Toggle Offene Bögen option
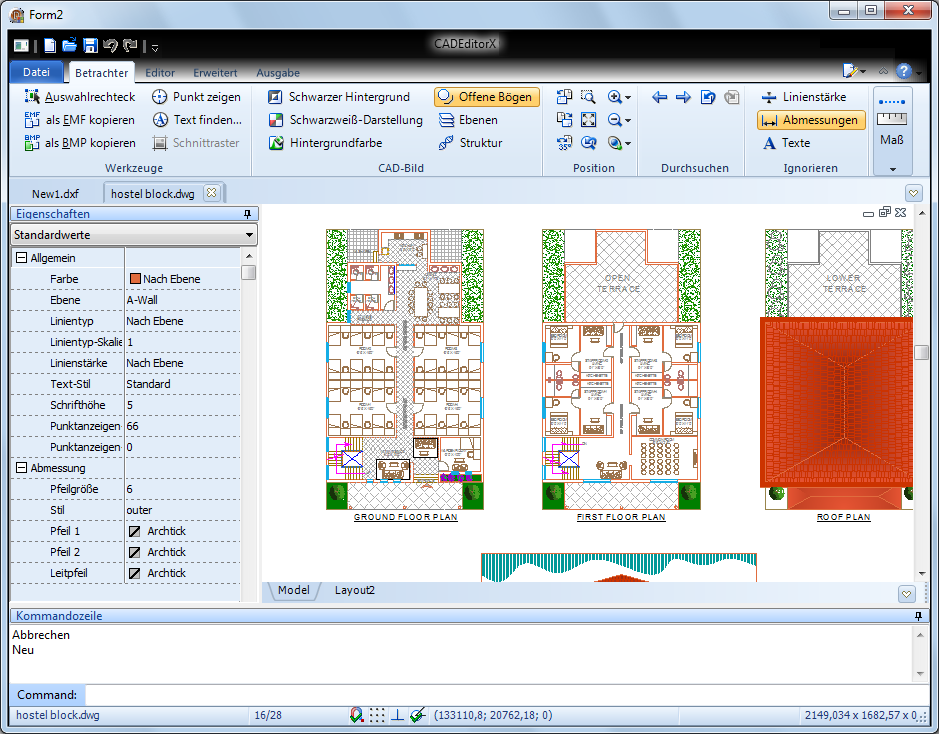939x734 pixels. pos(487,97)
